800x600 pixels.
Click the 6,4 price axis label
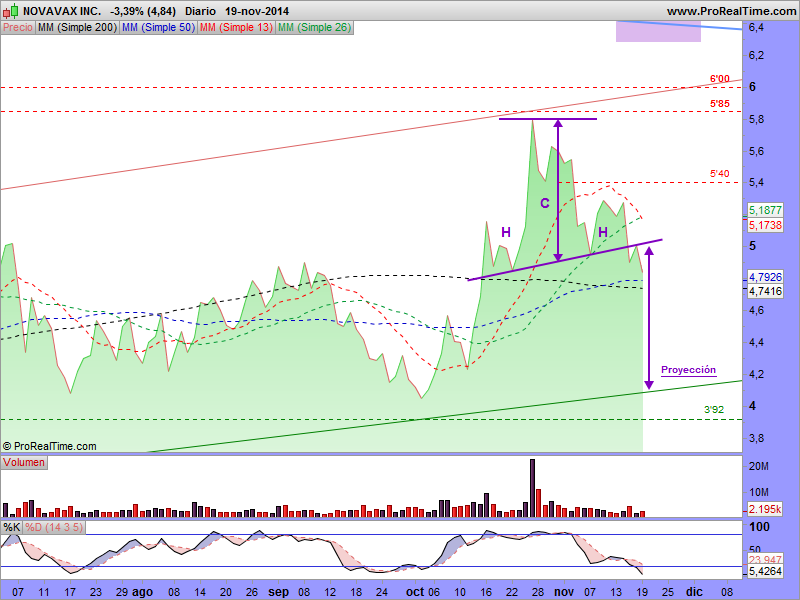click(x=756, y=28)
